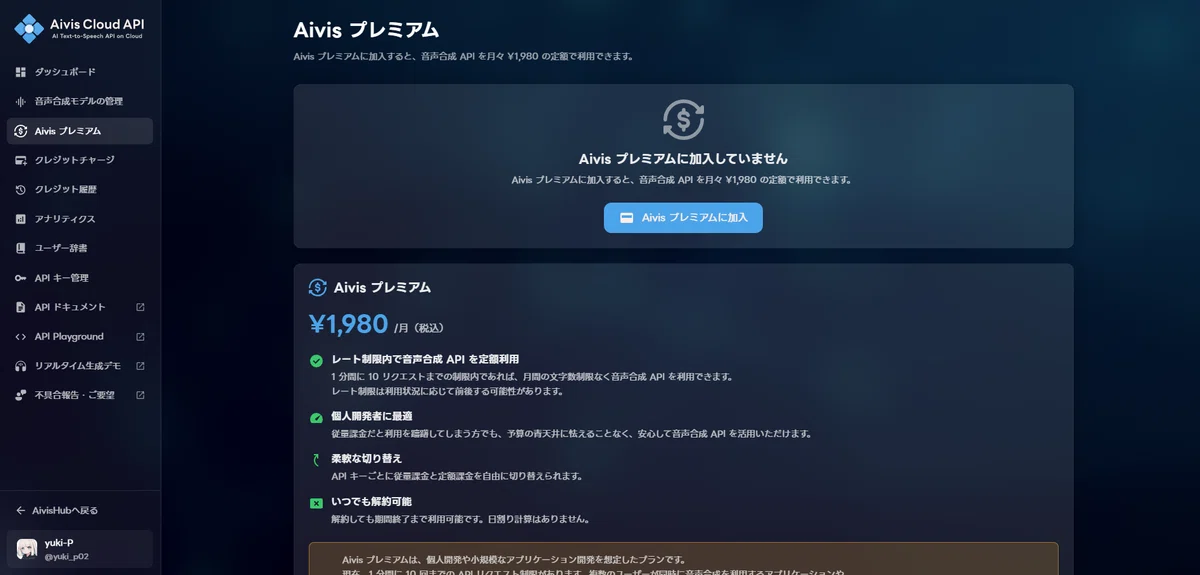Click the API Playground code brackets icon

point(21,337)
